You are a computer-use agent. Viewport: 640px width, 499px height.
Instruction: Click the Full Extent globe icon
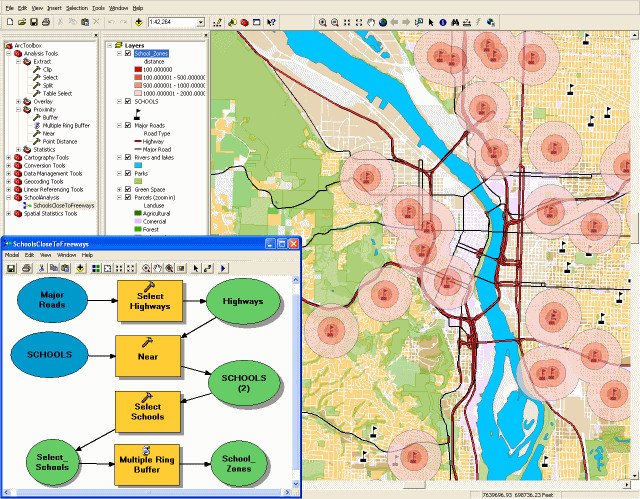pyautogui.click(x=381, y=21)
